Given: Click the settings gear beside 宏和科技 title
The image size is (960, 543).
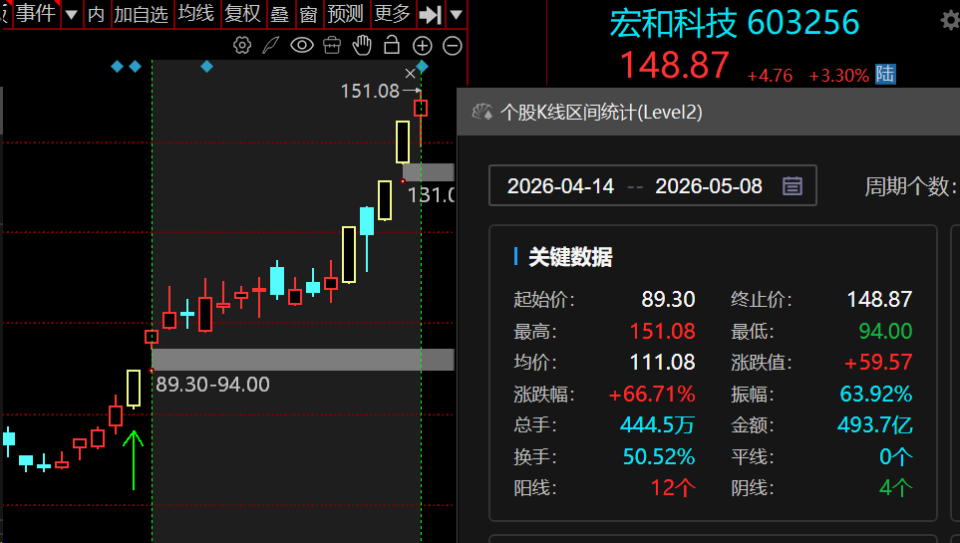Looking at the screenshot, I should 951,21.
